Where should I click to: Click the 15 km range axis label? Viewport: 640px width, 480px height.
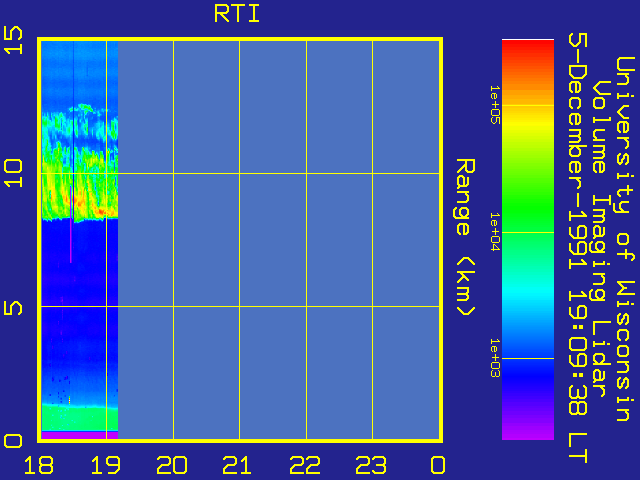(13, 40)
